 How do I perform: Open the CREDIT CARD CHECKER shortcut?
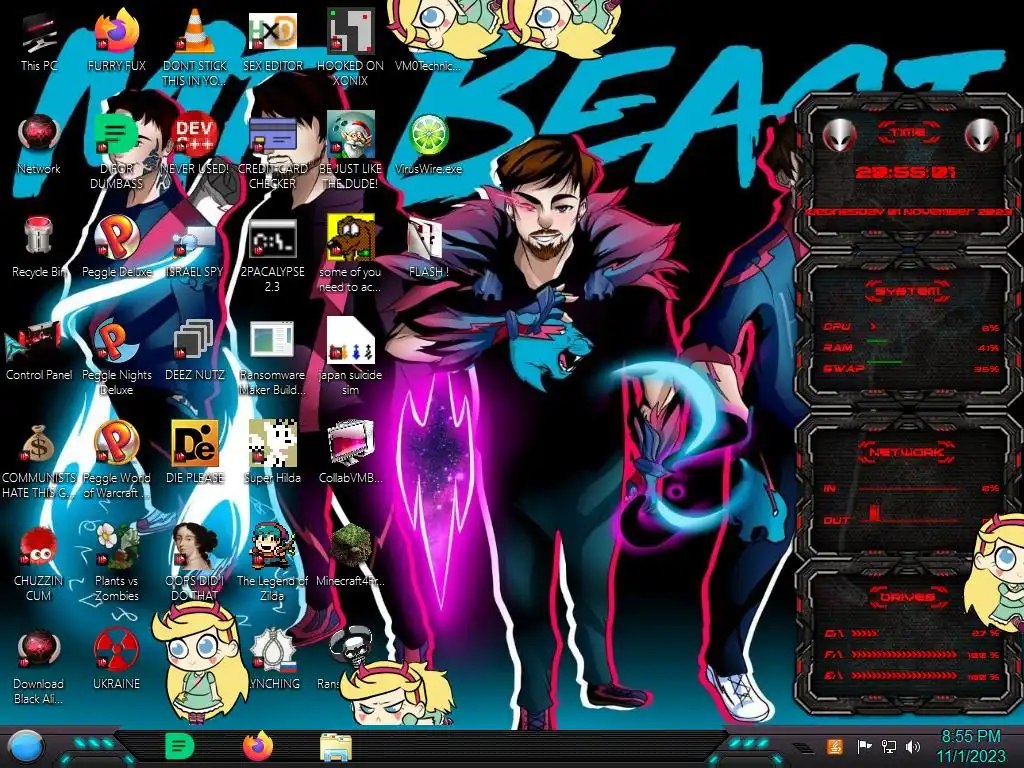click(x=272, y=152)
